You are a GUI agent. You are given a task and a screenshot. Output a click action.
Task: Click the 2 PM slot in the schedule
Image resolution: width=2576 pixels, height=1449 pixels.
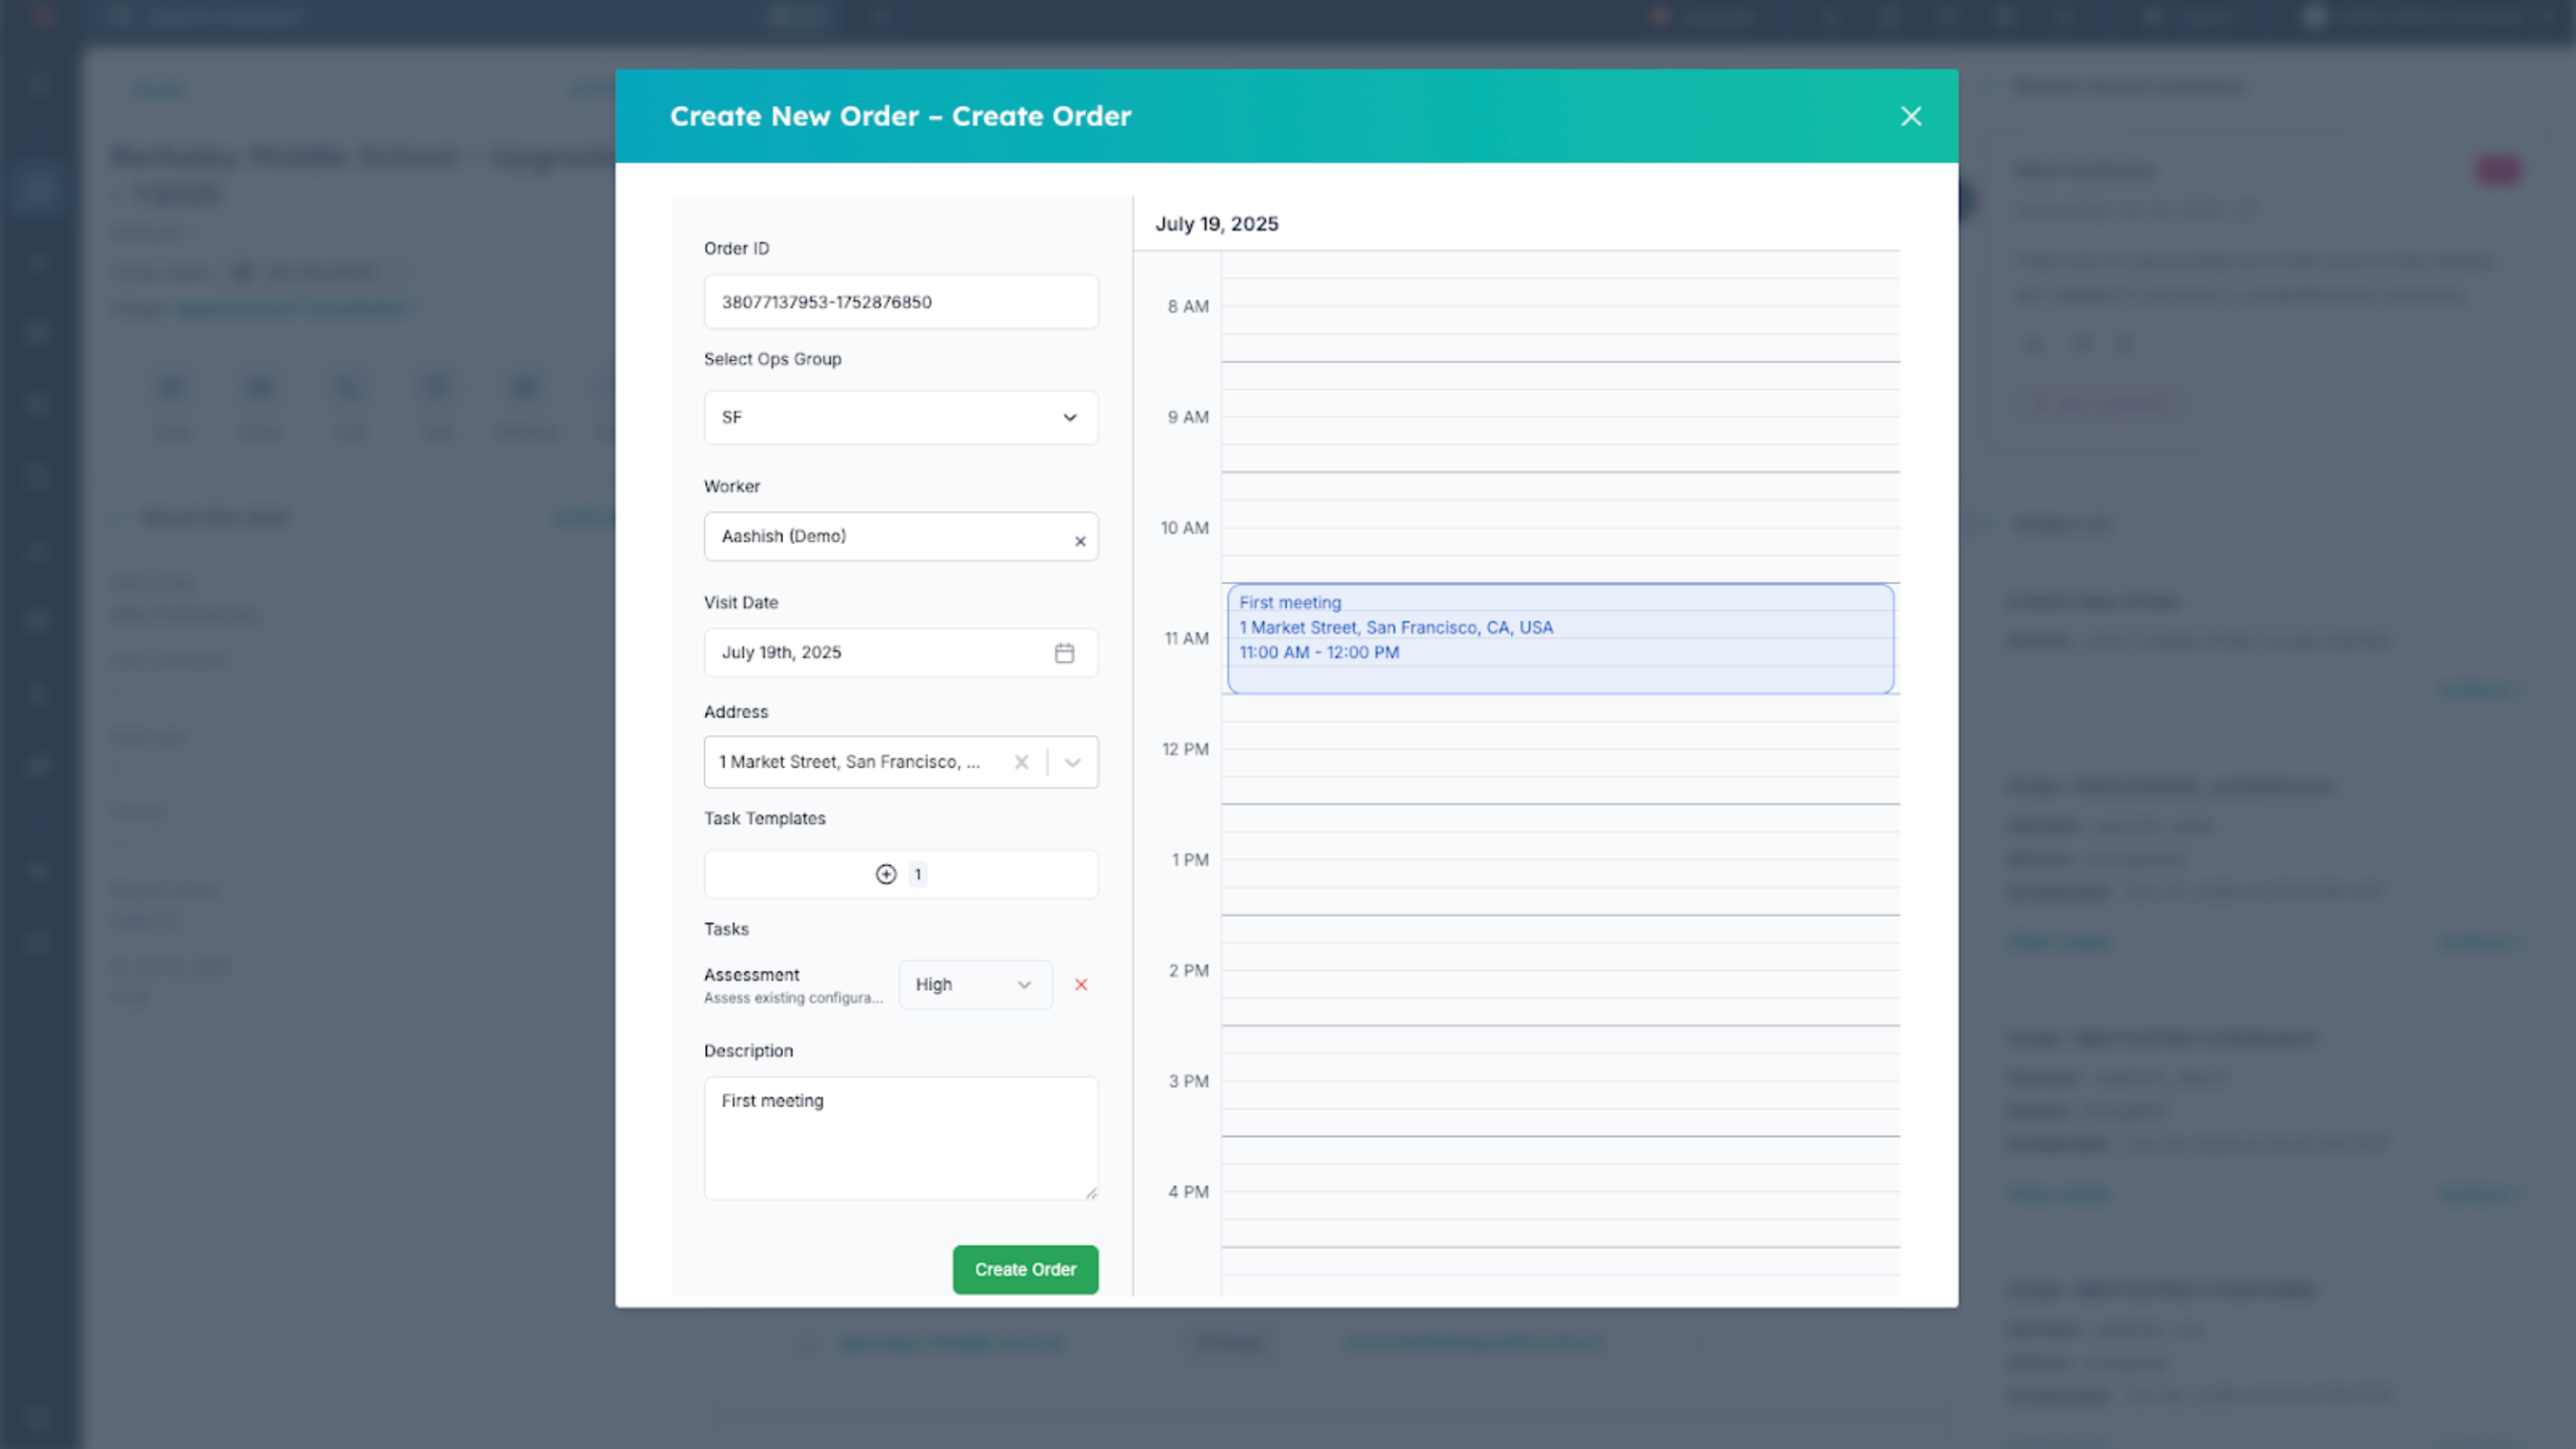1560,970
